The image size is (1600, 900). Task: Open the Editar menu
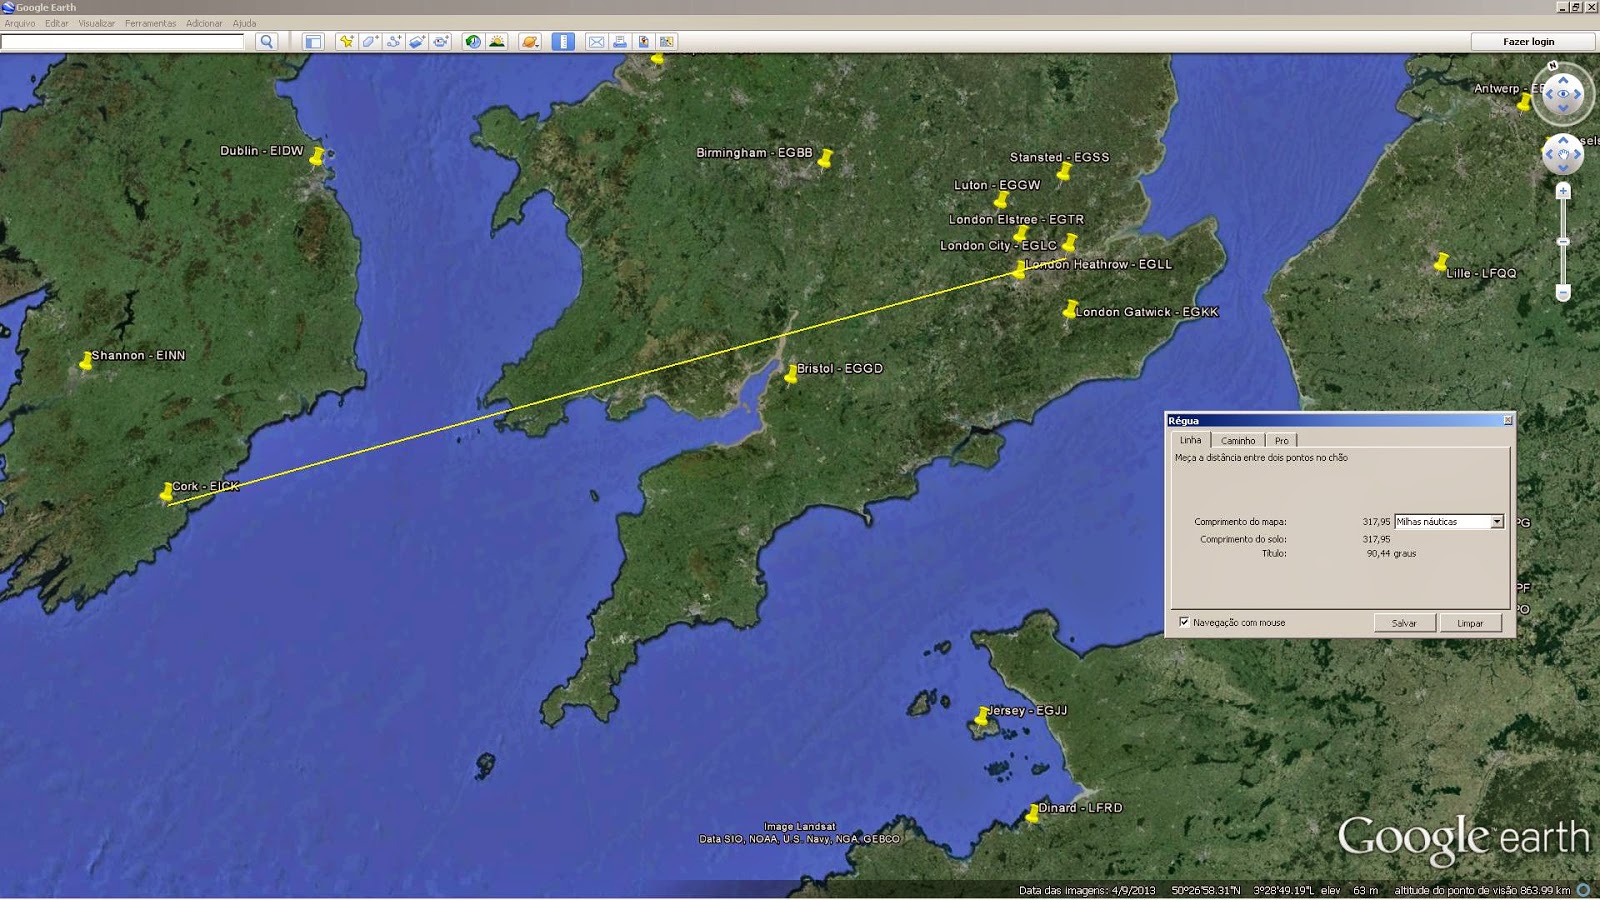tap(57, 23)
